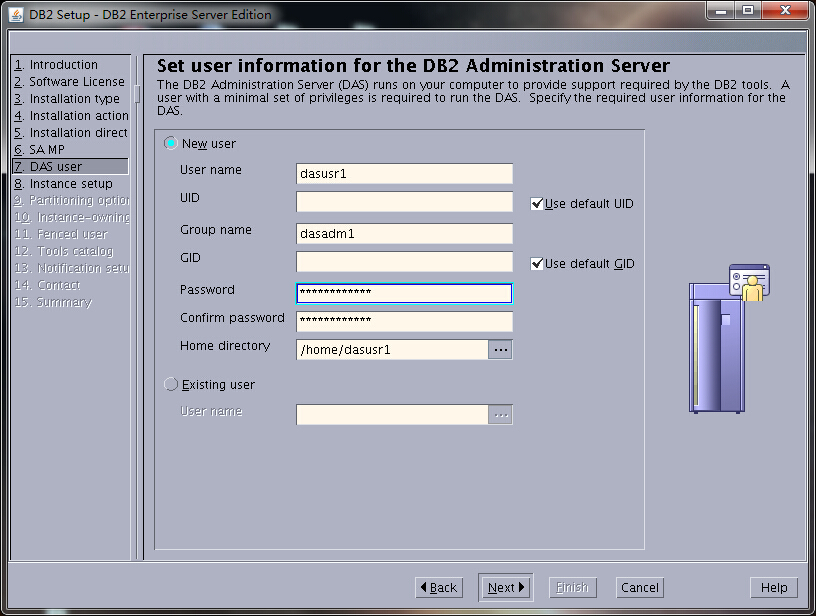
Task: Toggle the Use default GID checkbox
Action: (x=537, y=263)
